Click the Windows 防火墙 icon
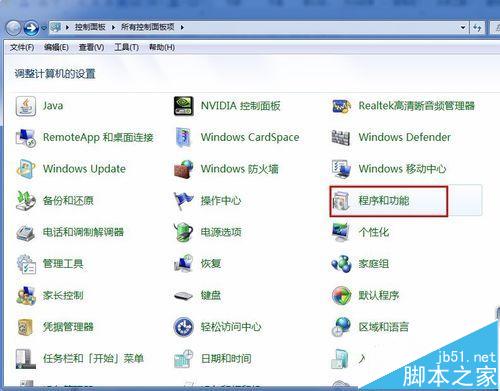 [183, 169]
